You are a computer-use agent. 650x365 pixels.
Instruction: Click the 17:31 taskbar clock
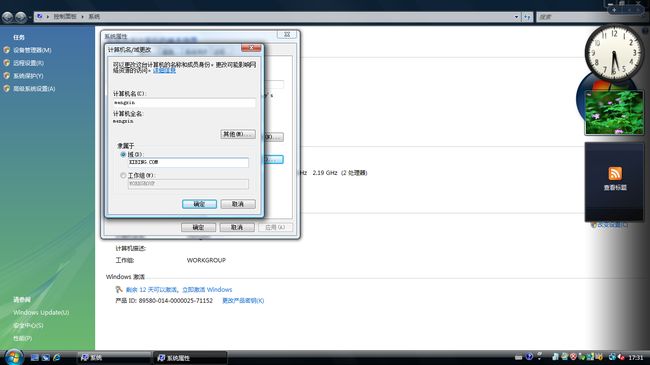[635, 358]
